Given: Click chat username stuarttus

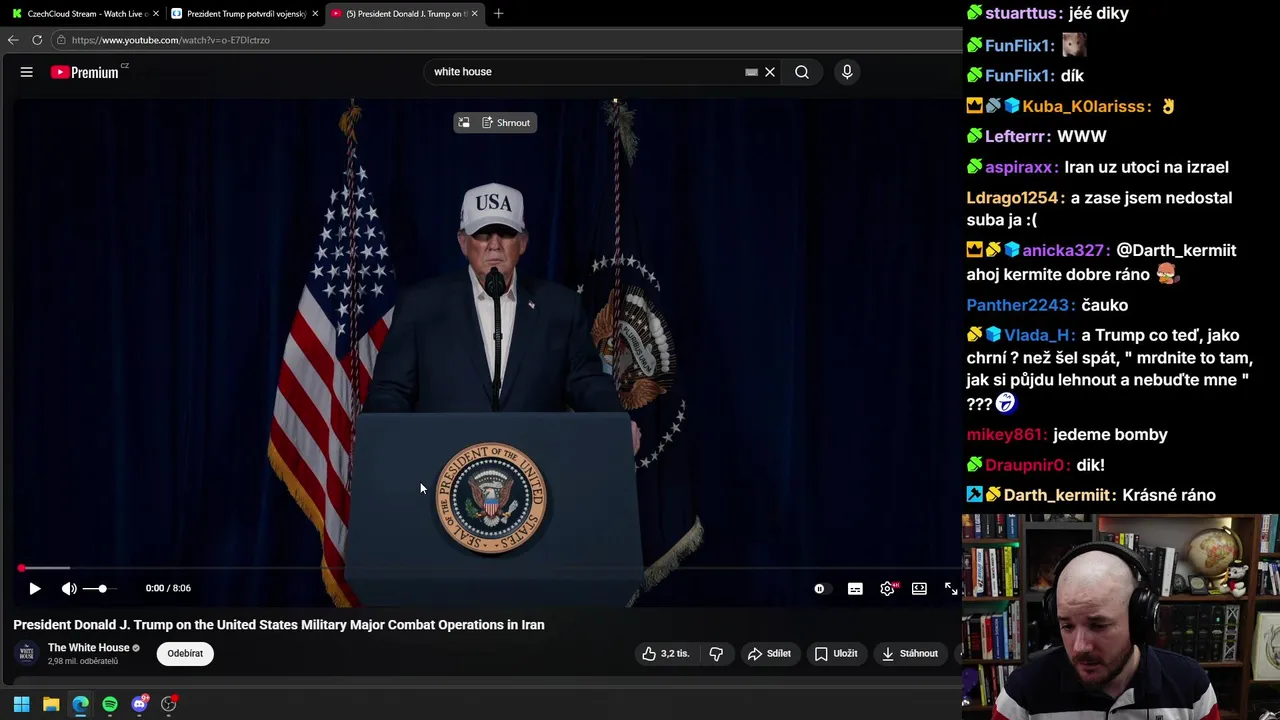Looking at the screenshot, I should (1020, 14).
